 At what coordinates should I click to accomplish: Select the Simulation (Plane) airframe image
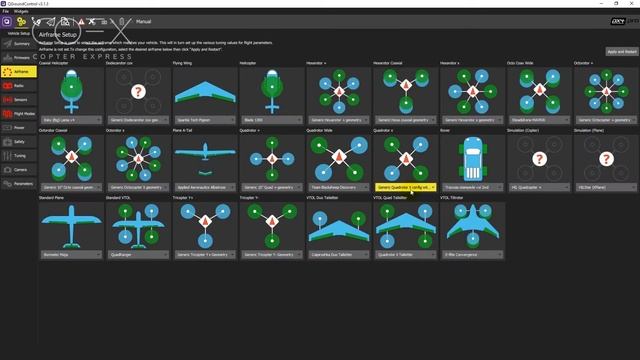pyautogui.click(x=606, y=159)
